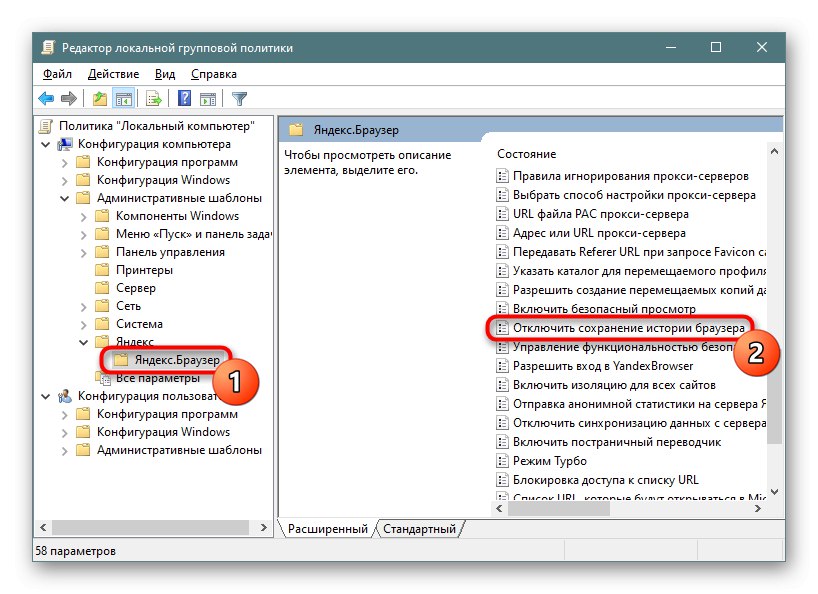
Task: Maximize the policy editor window
Action: 716,47
